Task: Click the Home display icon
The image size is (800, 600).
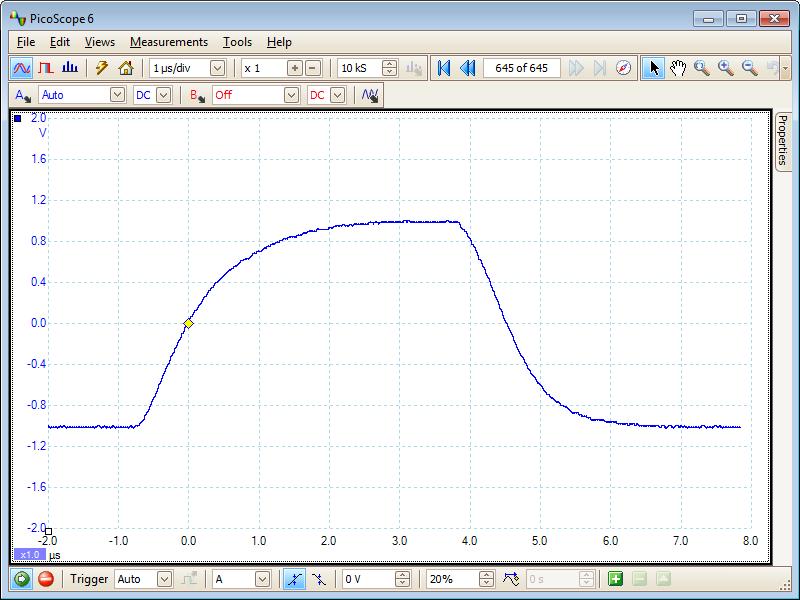Action: pos(126,68)
